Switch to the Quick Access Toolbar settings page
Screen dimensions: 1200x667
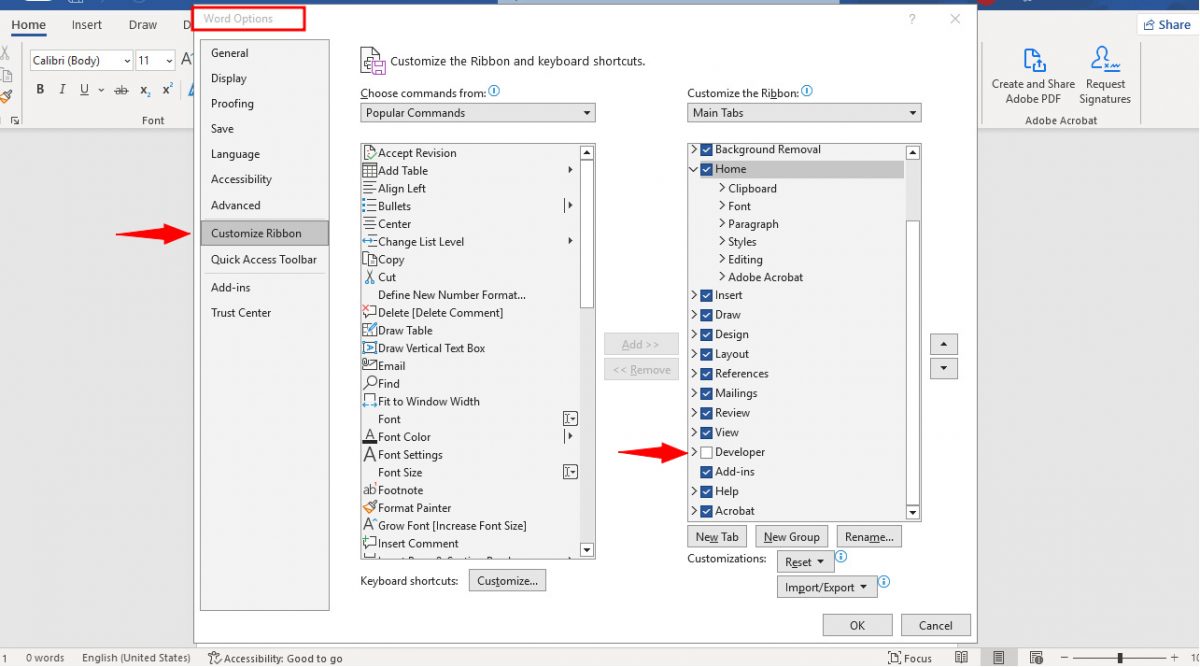(264, 259)
